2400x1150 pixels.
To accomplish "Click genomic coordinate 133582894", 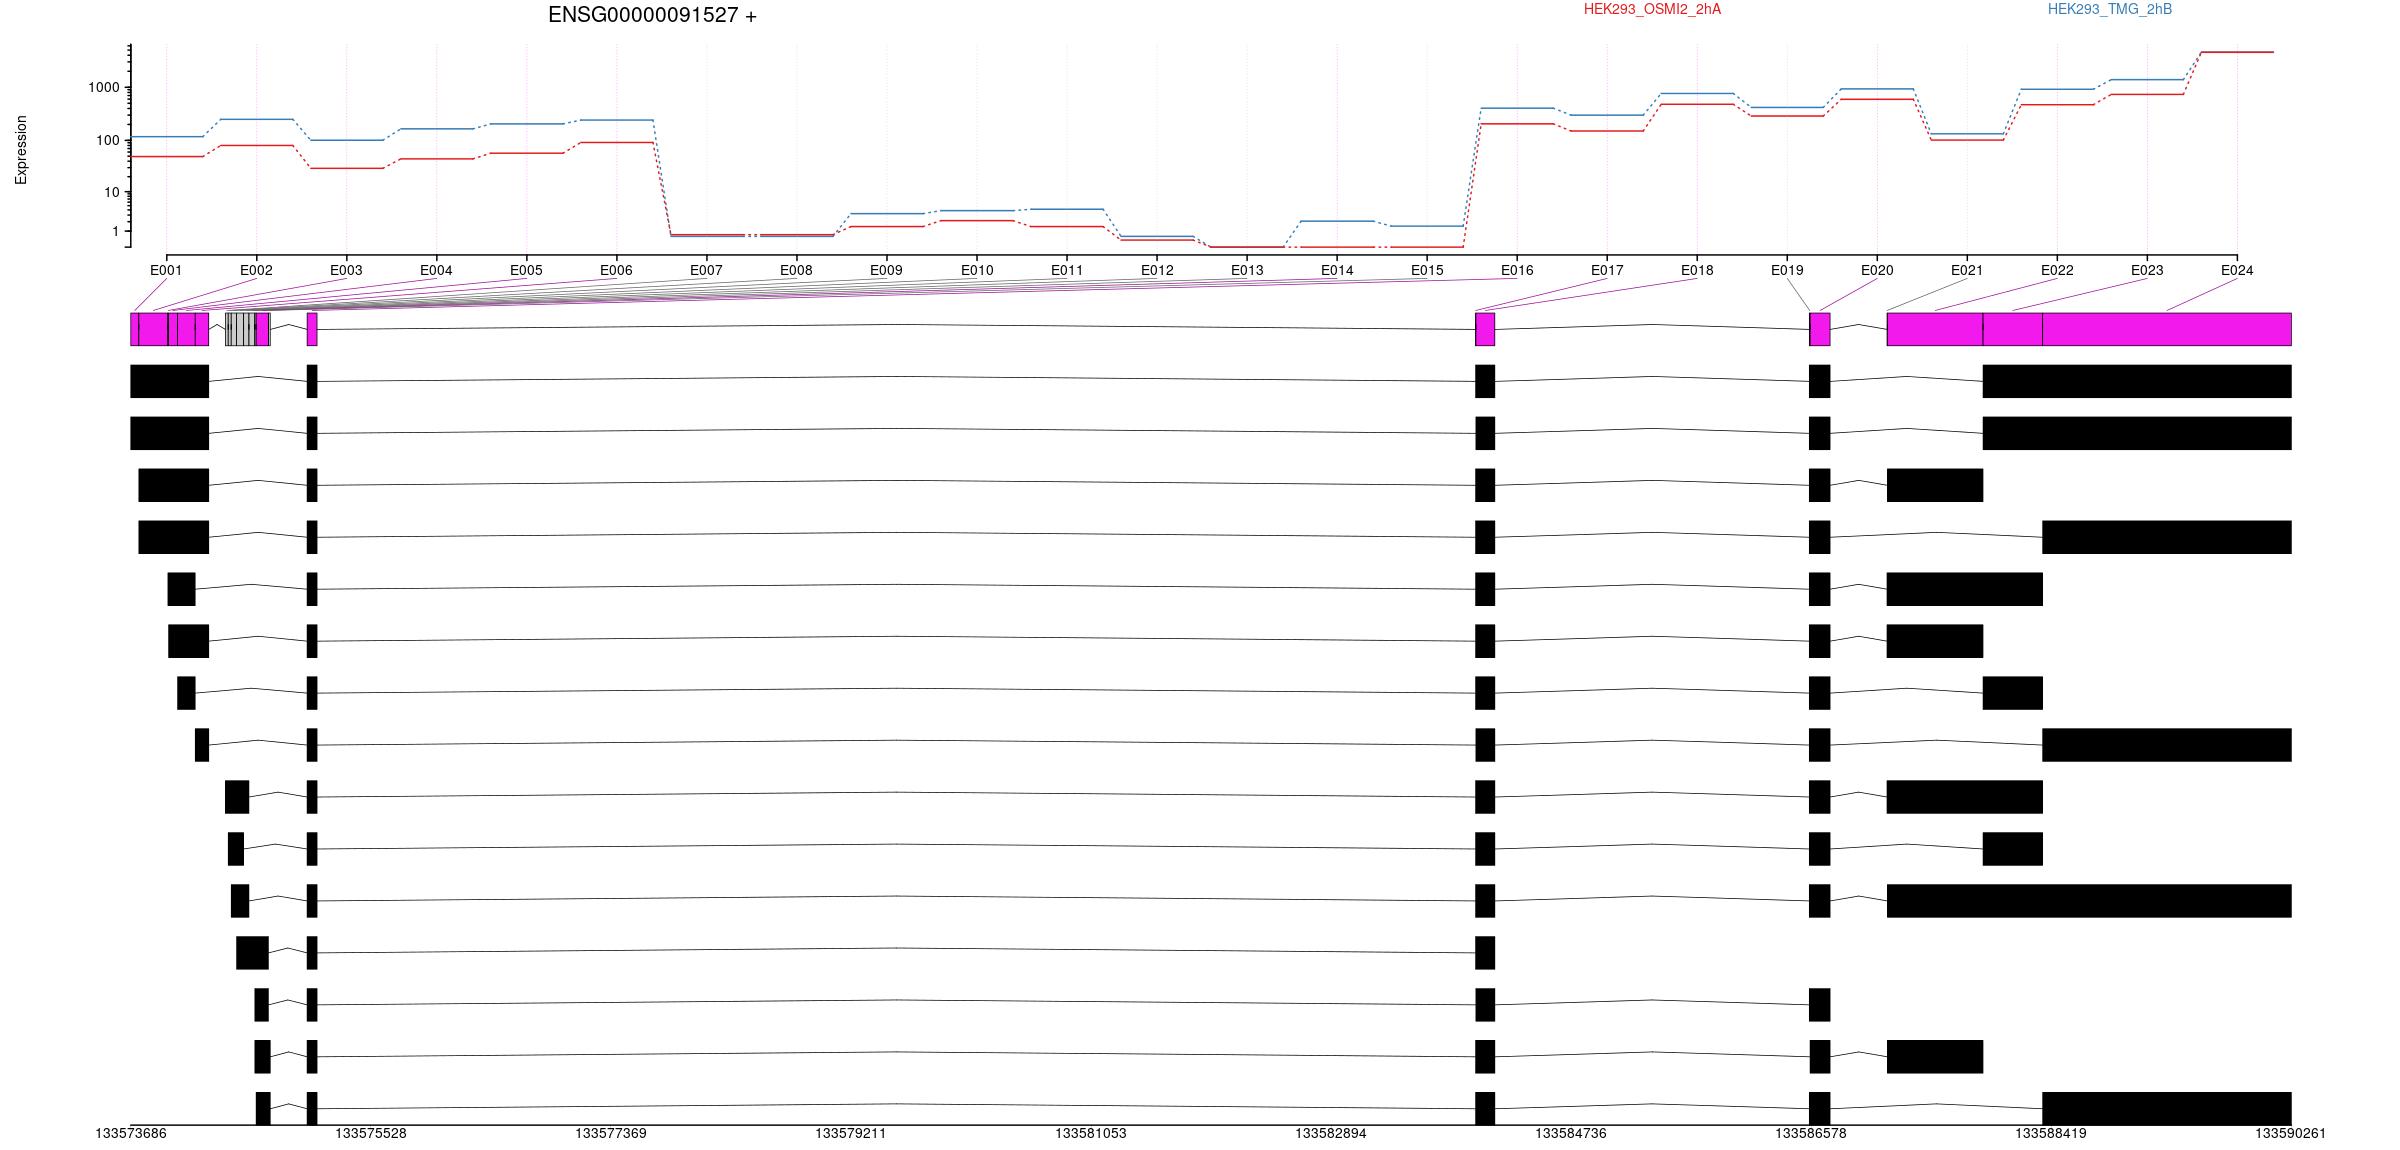I will tap(1331, 1133).
